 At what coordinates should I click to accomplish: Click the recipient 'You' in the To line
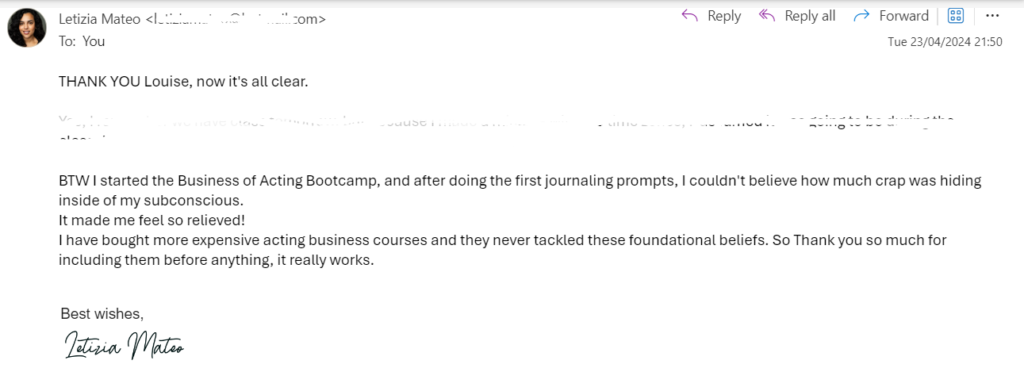click(x=94, y=41)
